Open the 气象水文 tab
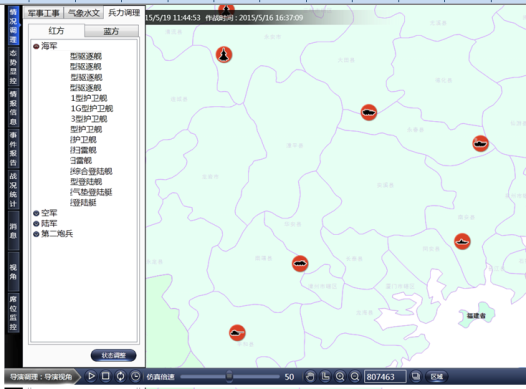 84,13
